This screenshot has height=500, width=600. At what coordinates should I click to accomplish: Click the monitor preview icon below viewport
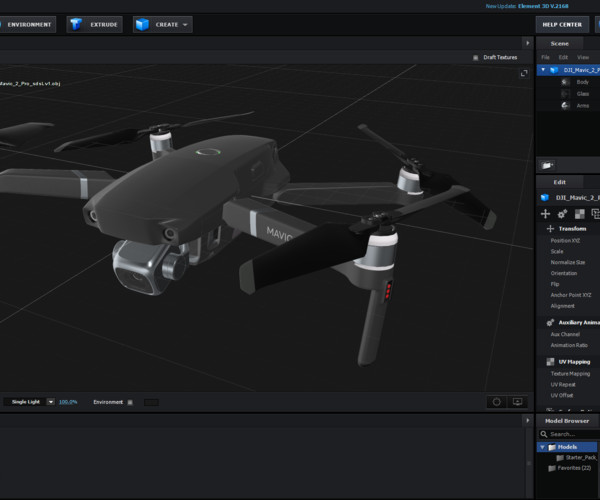517,402
